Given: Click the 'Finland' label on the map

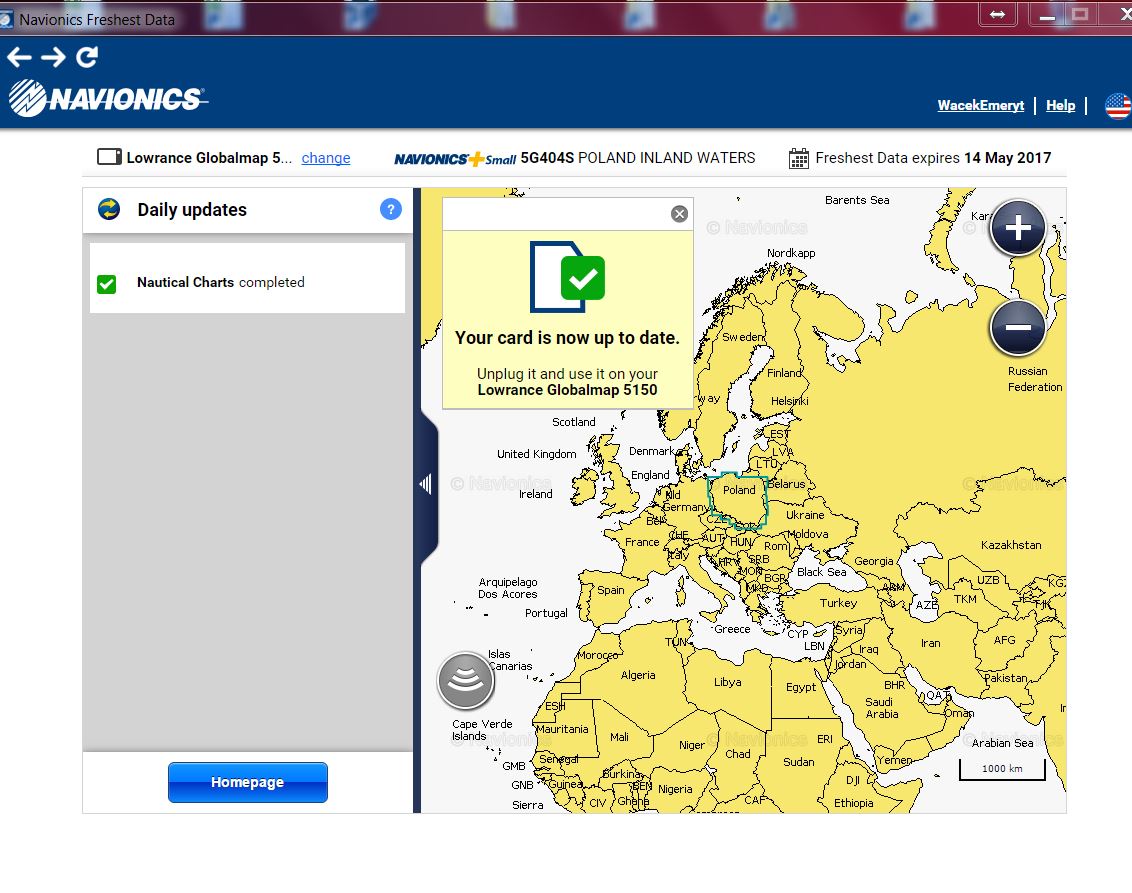Looking at the screenshot, I should [784, 373].
